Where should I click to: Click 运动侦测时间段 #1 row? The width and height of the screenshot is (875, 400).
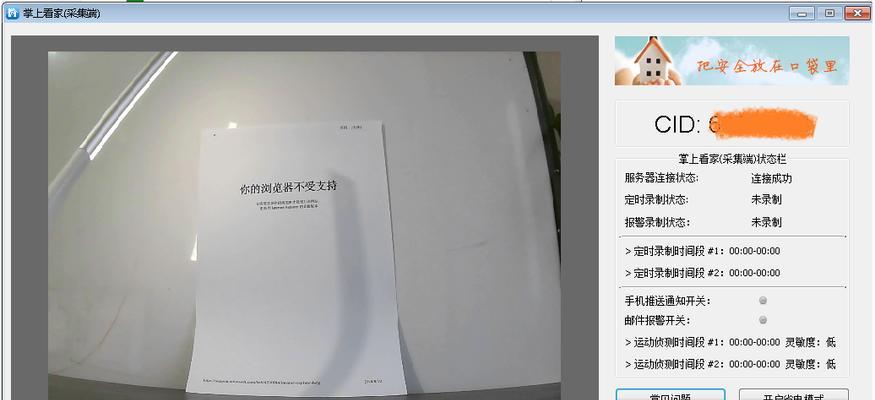point(730,342)
